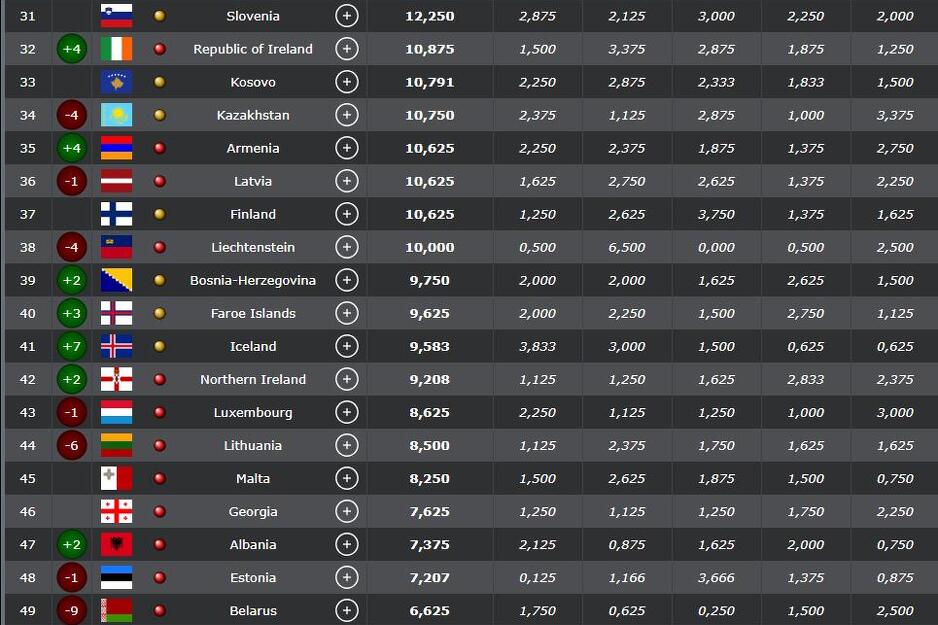Click the Iceland flag icon
The width and height of the screenshot is (938, 625).
pyautogui.click(x=116, y=346)
